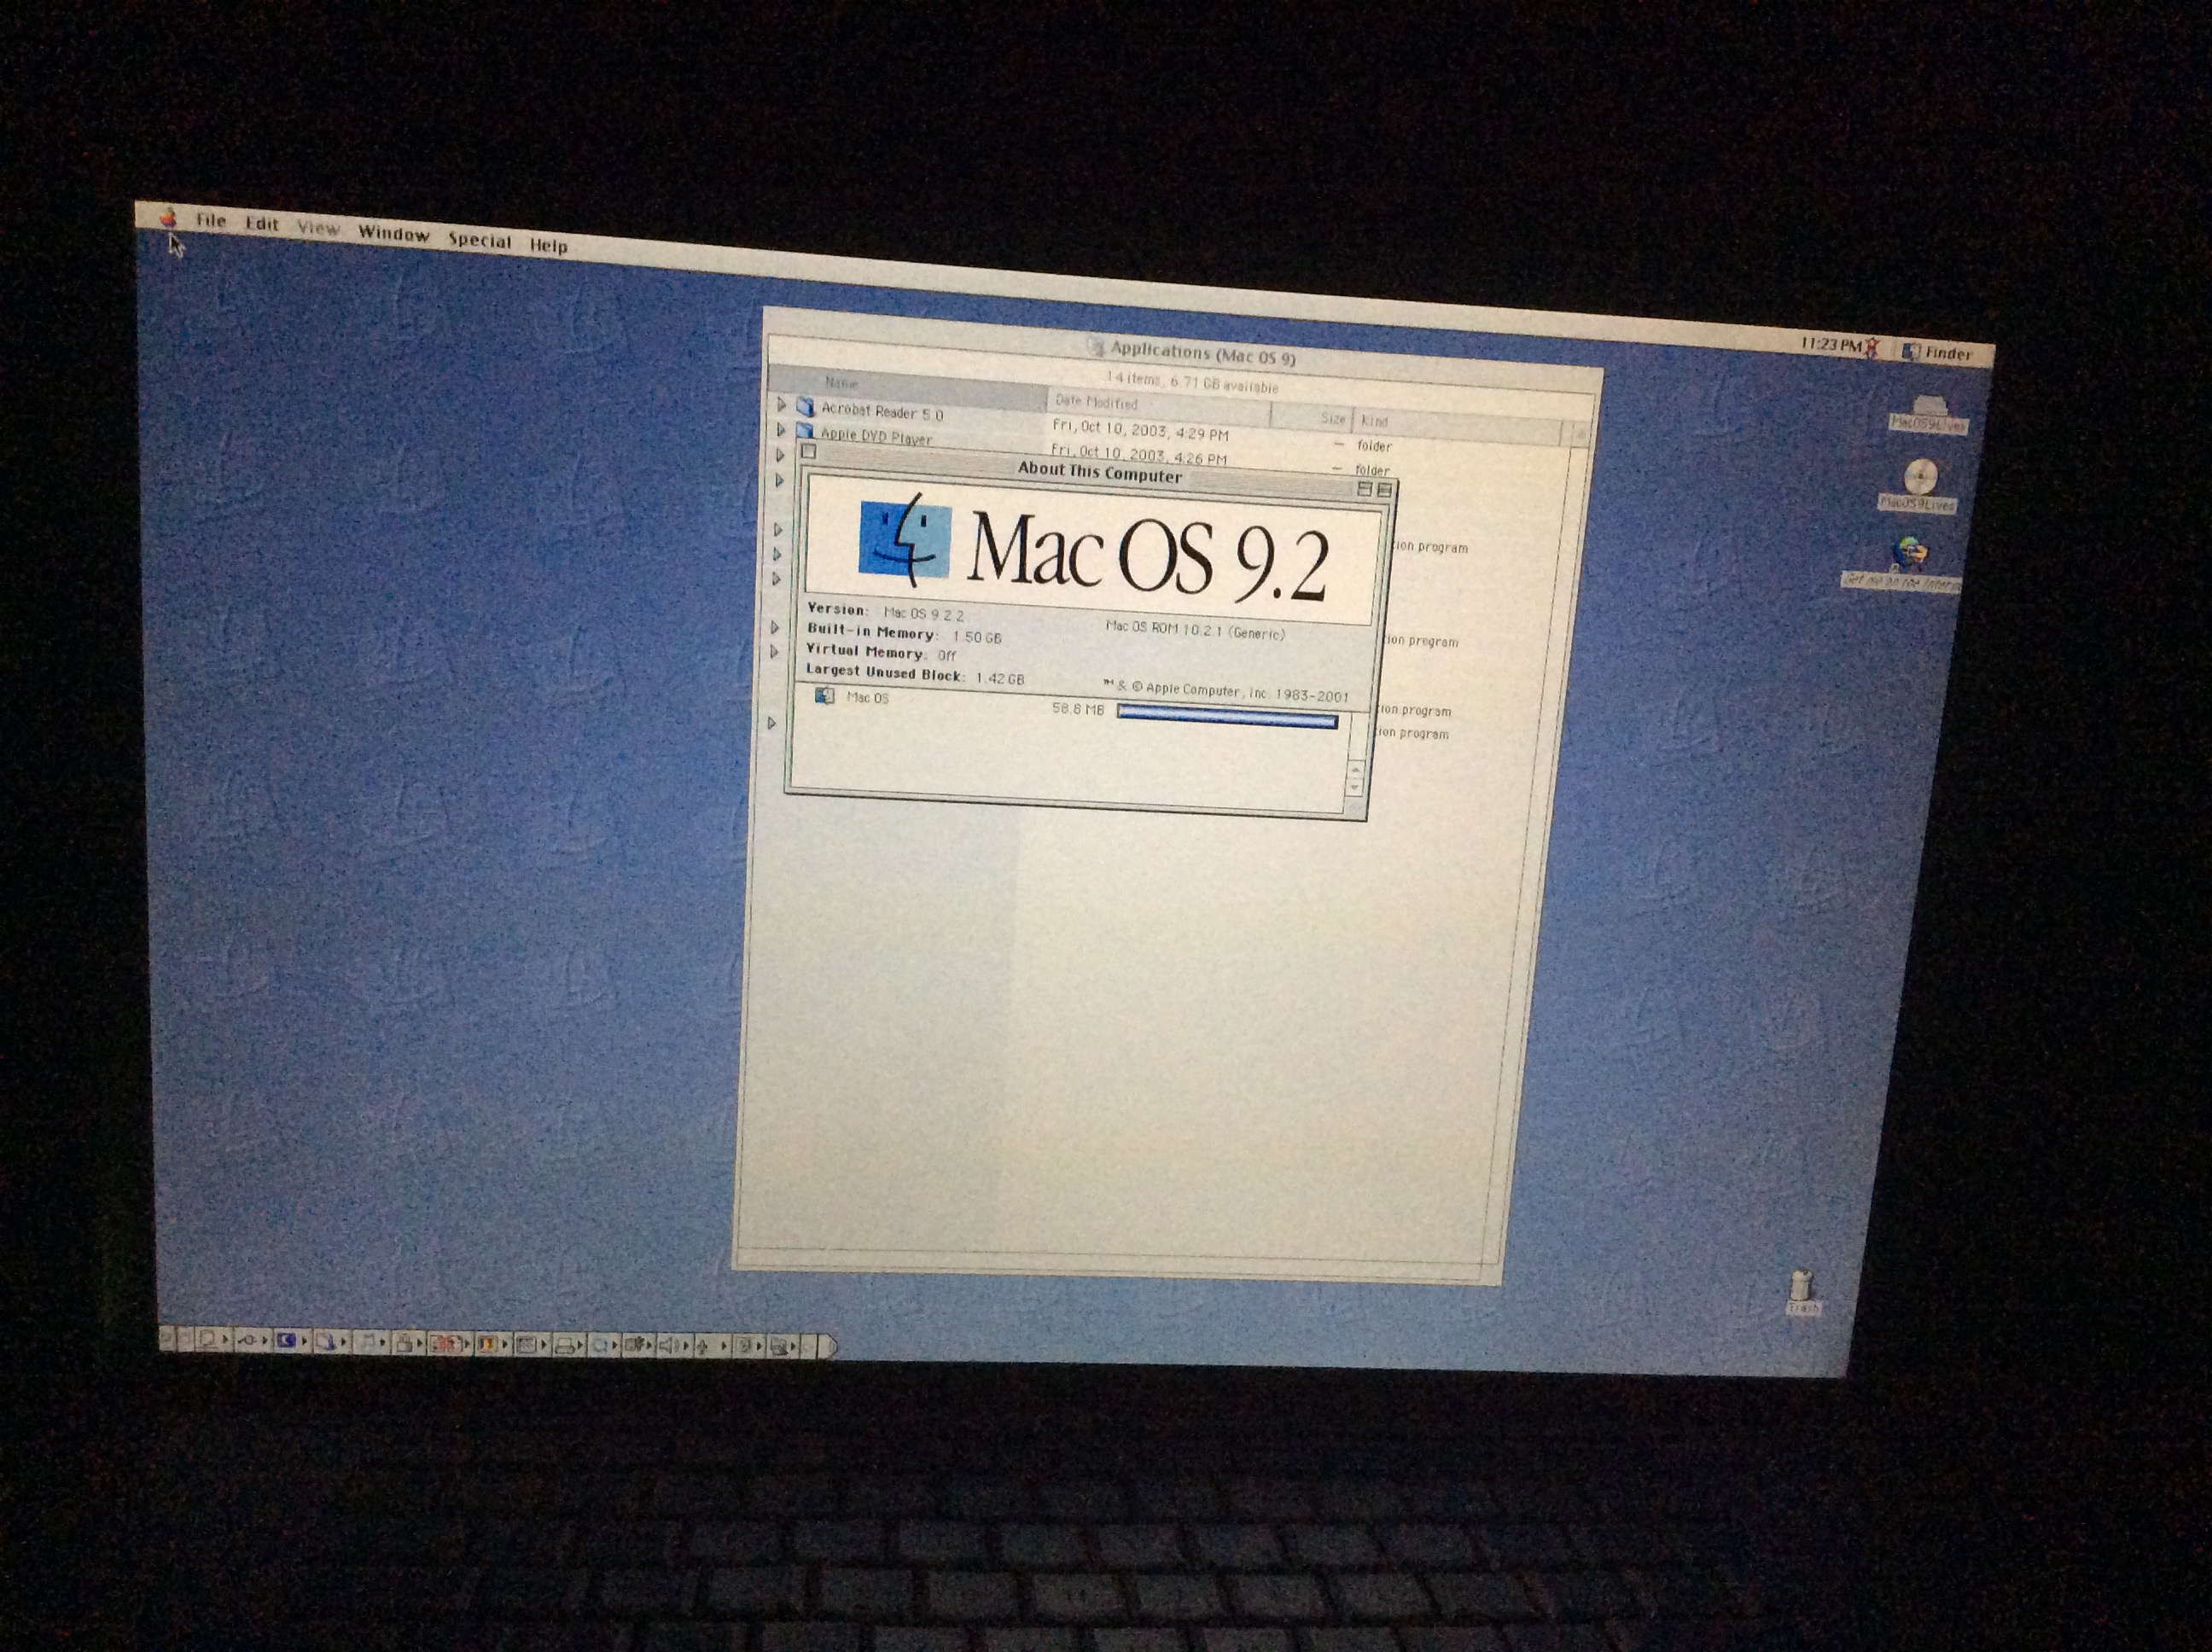2212x1652 pixels.
Task: Sort Applications list by Date Modified
Action: click(1158, 406)
